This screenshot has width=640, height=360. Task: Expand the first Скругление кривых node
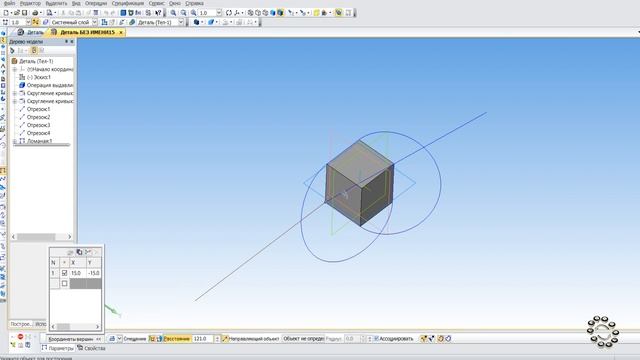tap(15, 93)
